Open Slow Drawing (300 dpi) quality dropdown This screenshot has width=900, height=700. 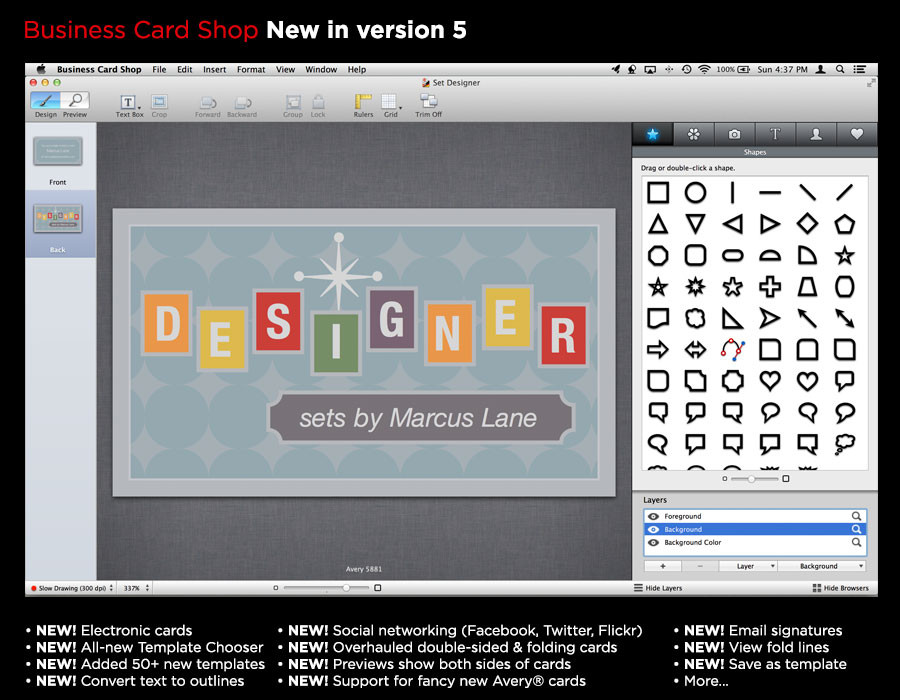pos(72,588)
